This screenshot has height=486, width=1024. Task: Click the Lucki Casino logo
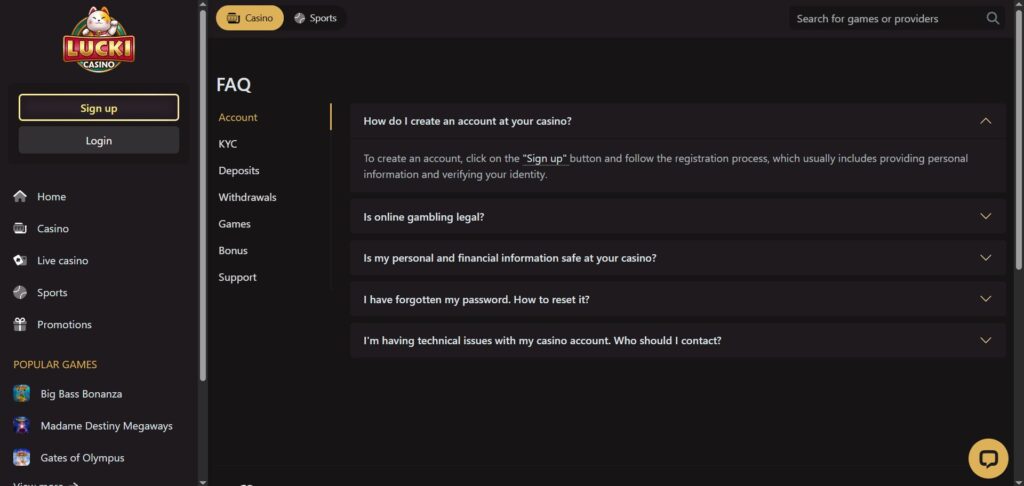tap(98, 40)
